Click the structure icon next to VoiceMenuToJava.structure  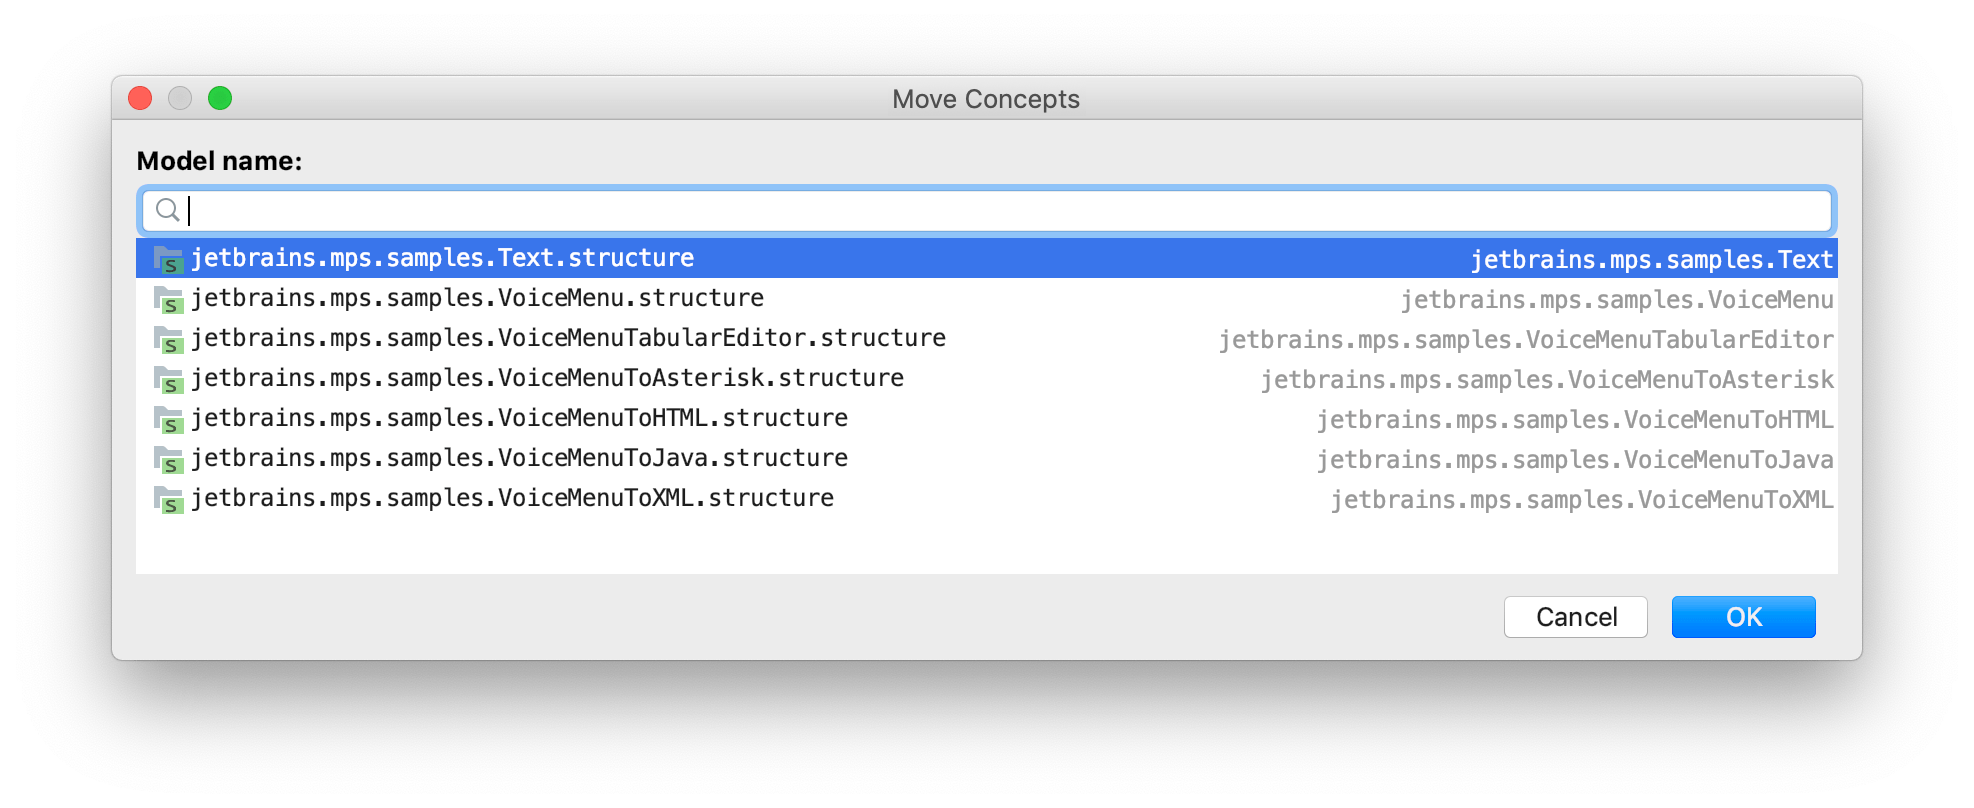168,459
